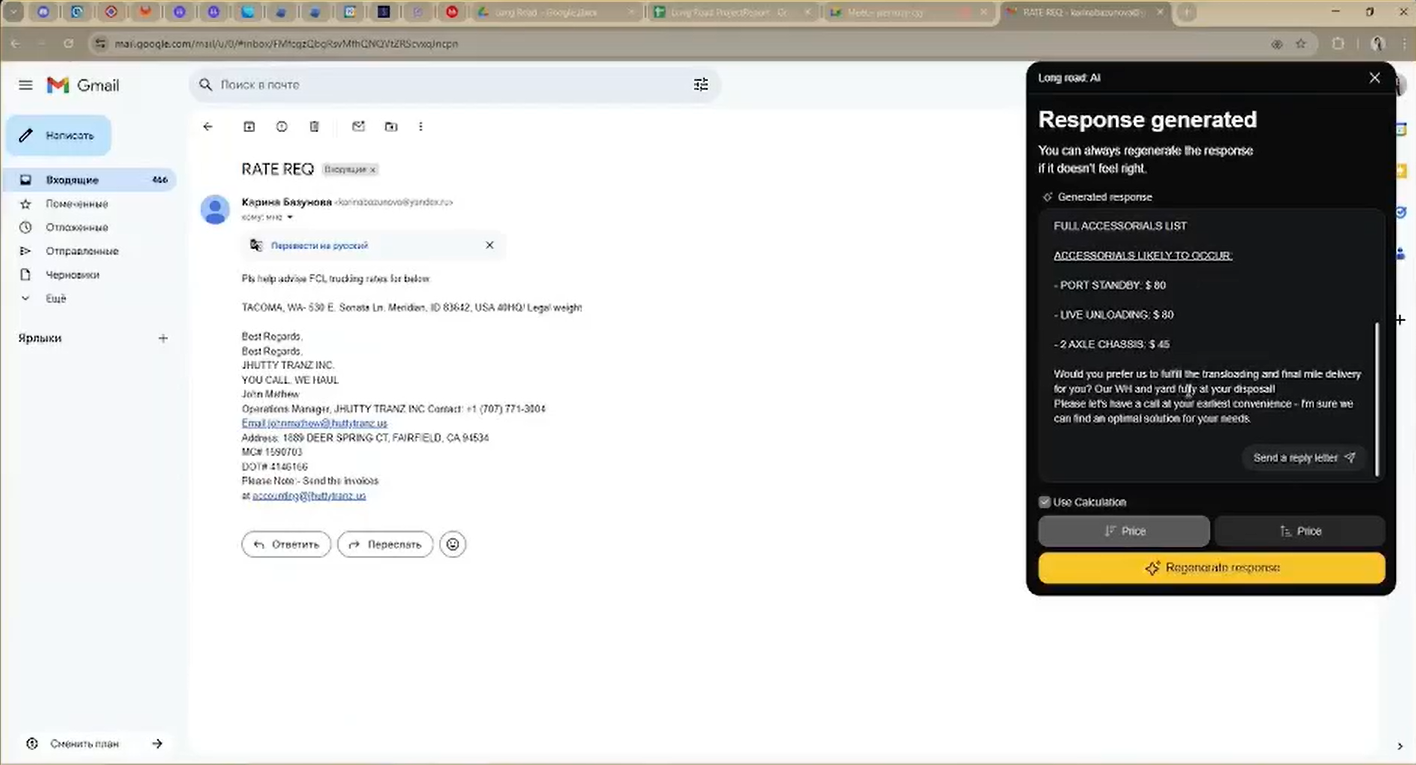Remove the Входящие label chip via its x

[373, 170]
